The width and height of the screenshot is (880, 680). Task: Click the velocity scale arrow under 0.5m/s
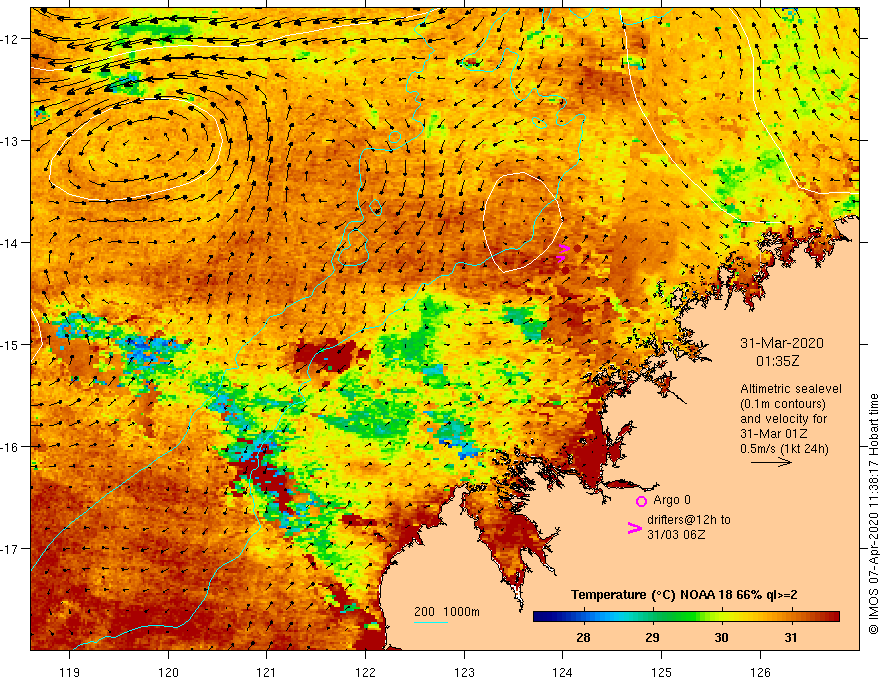[771, 462]
